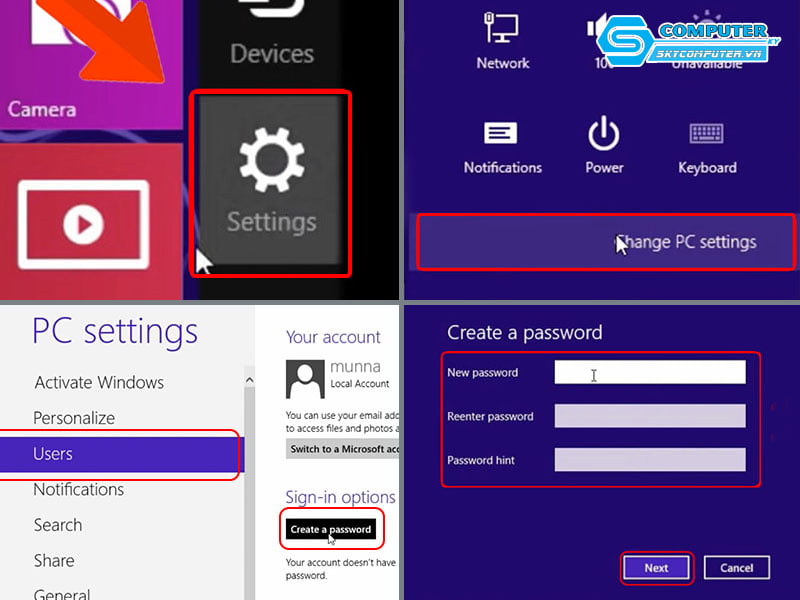Launch the Video play tile
This screenshot has width=800, height=600.
pos(83,225)
